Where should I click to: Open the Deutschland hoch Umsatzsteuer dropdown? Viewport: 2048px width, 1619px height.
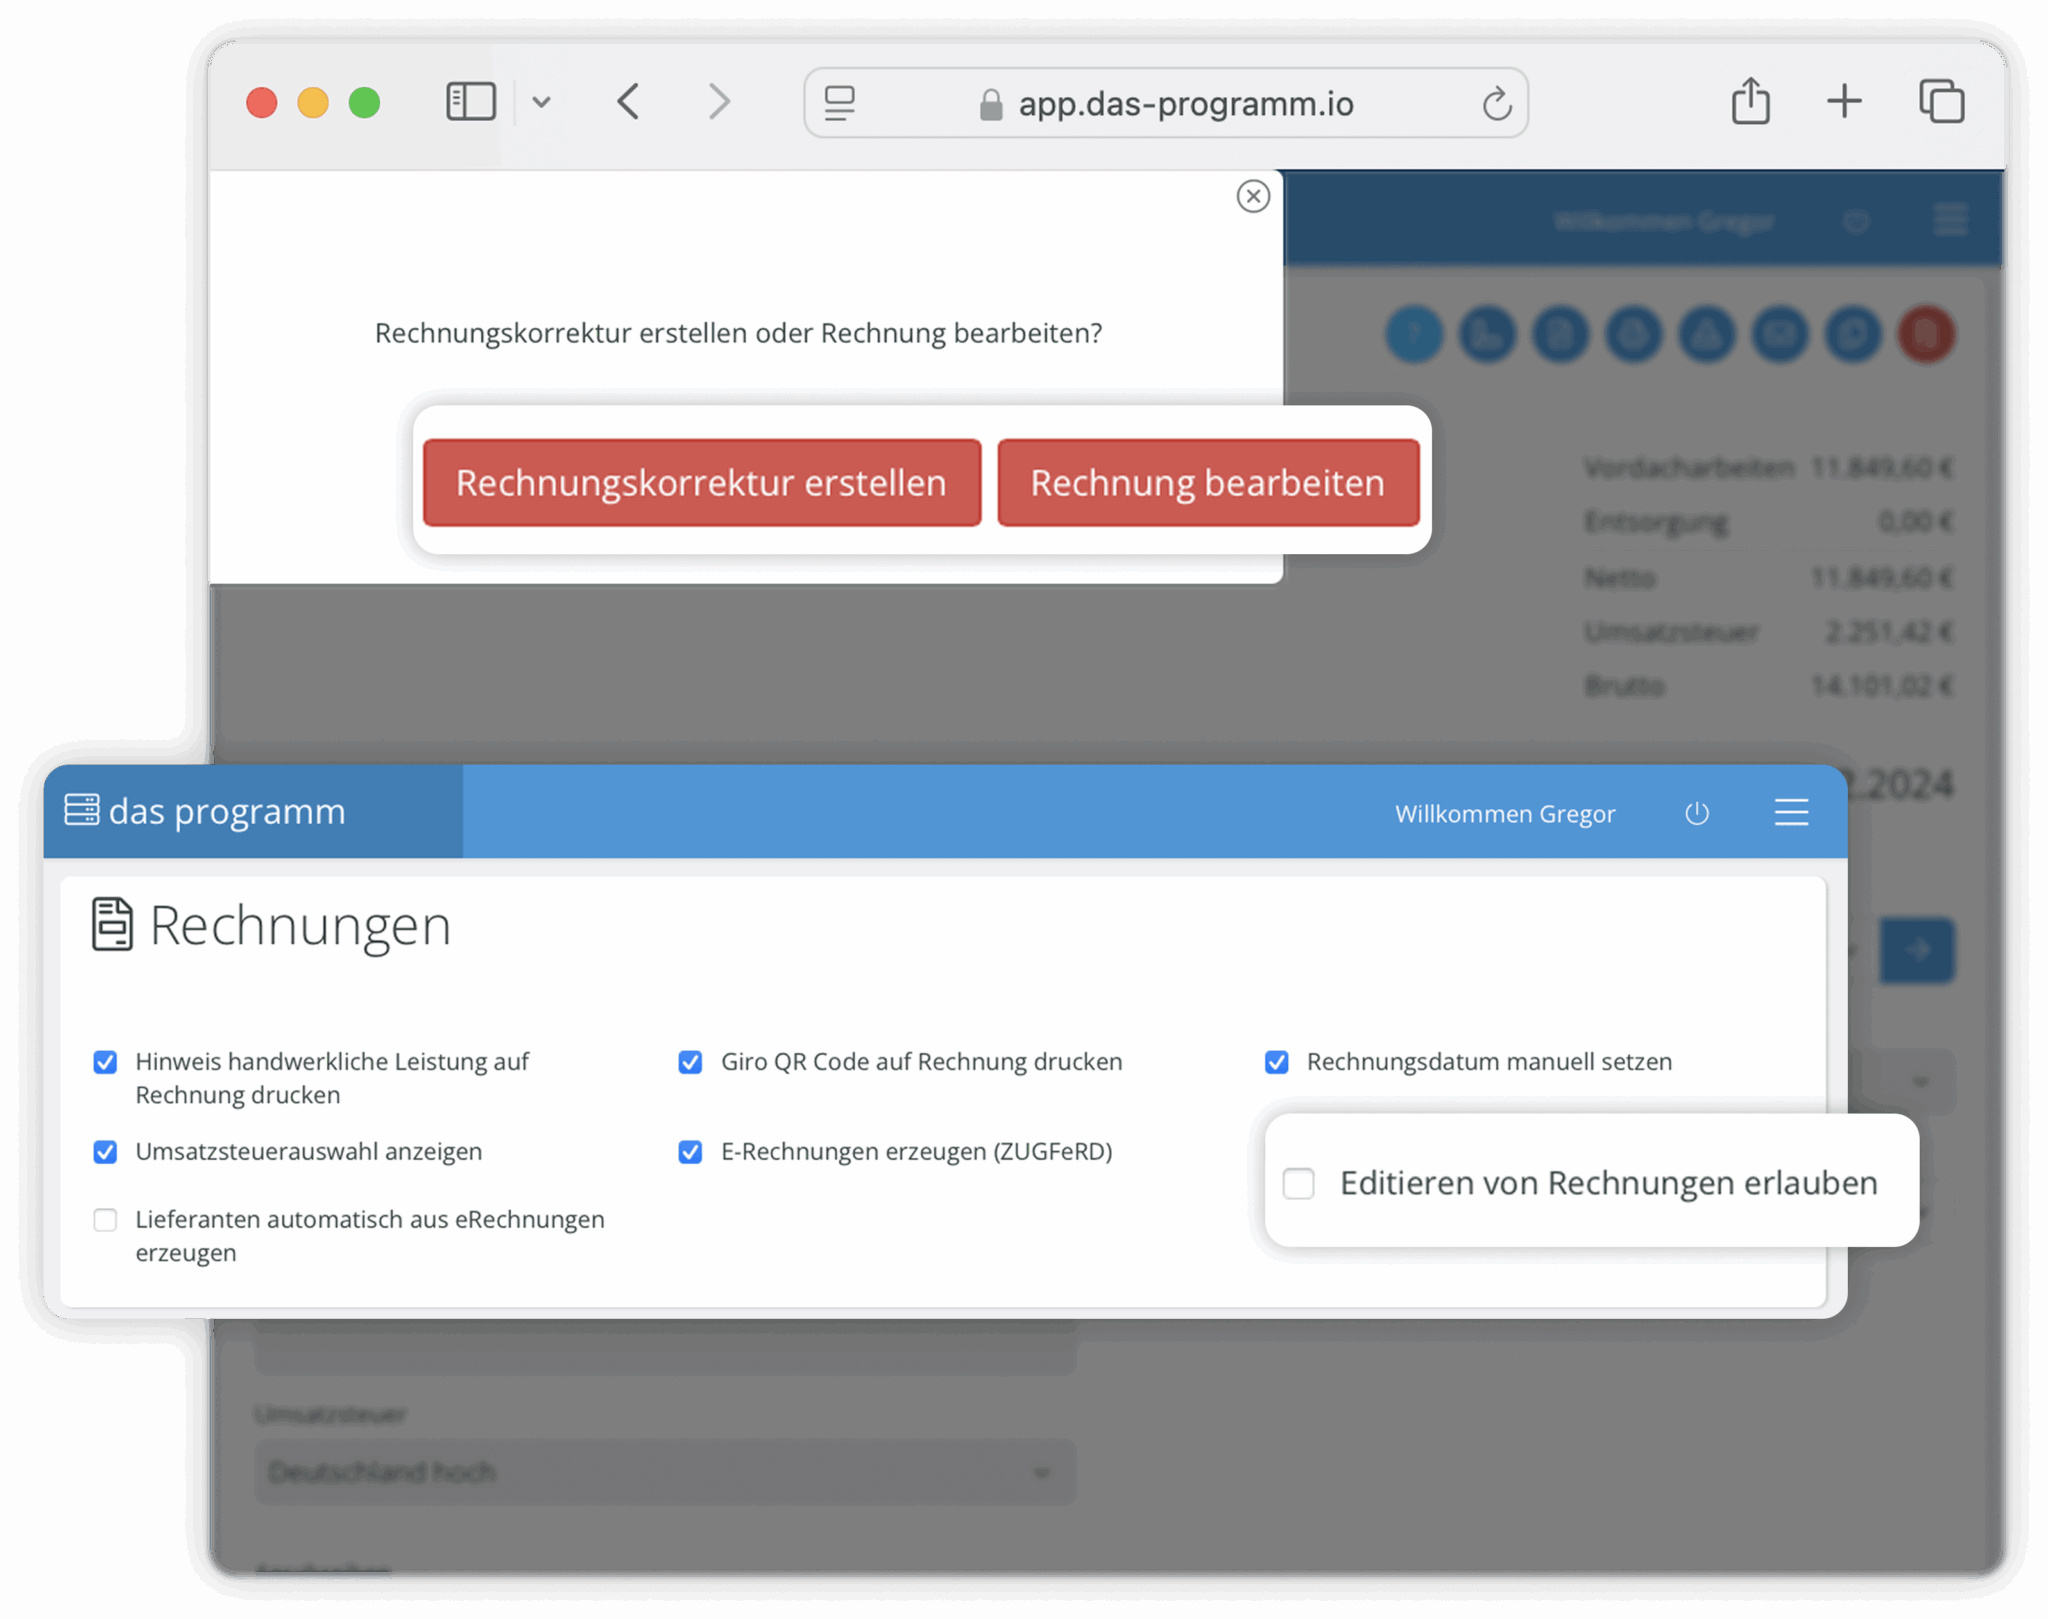[664, 1472]
